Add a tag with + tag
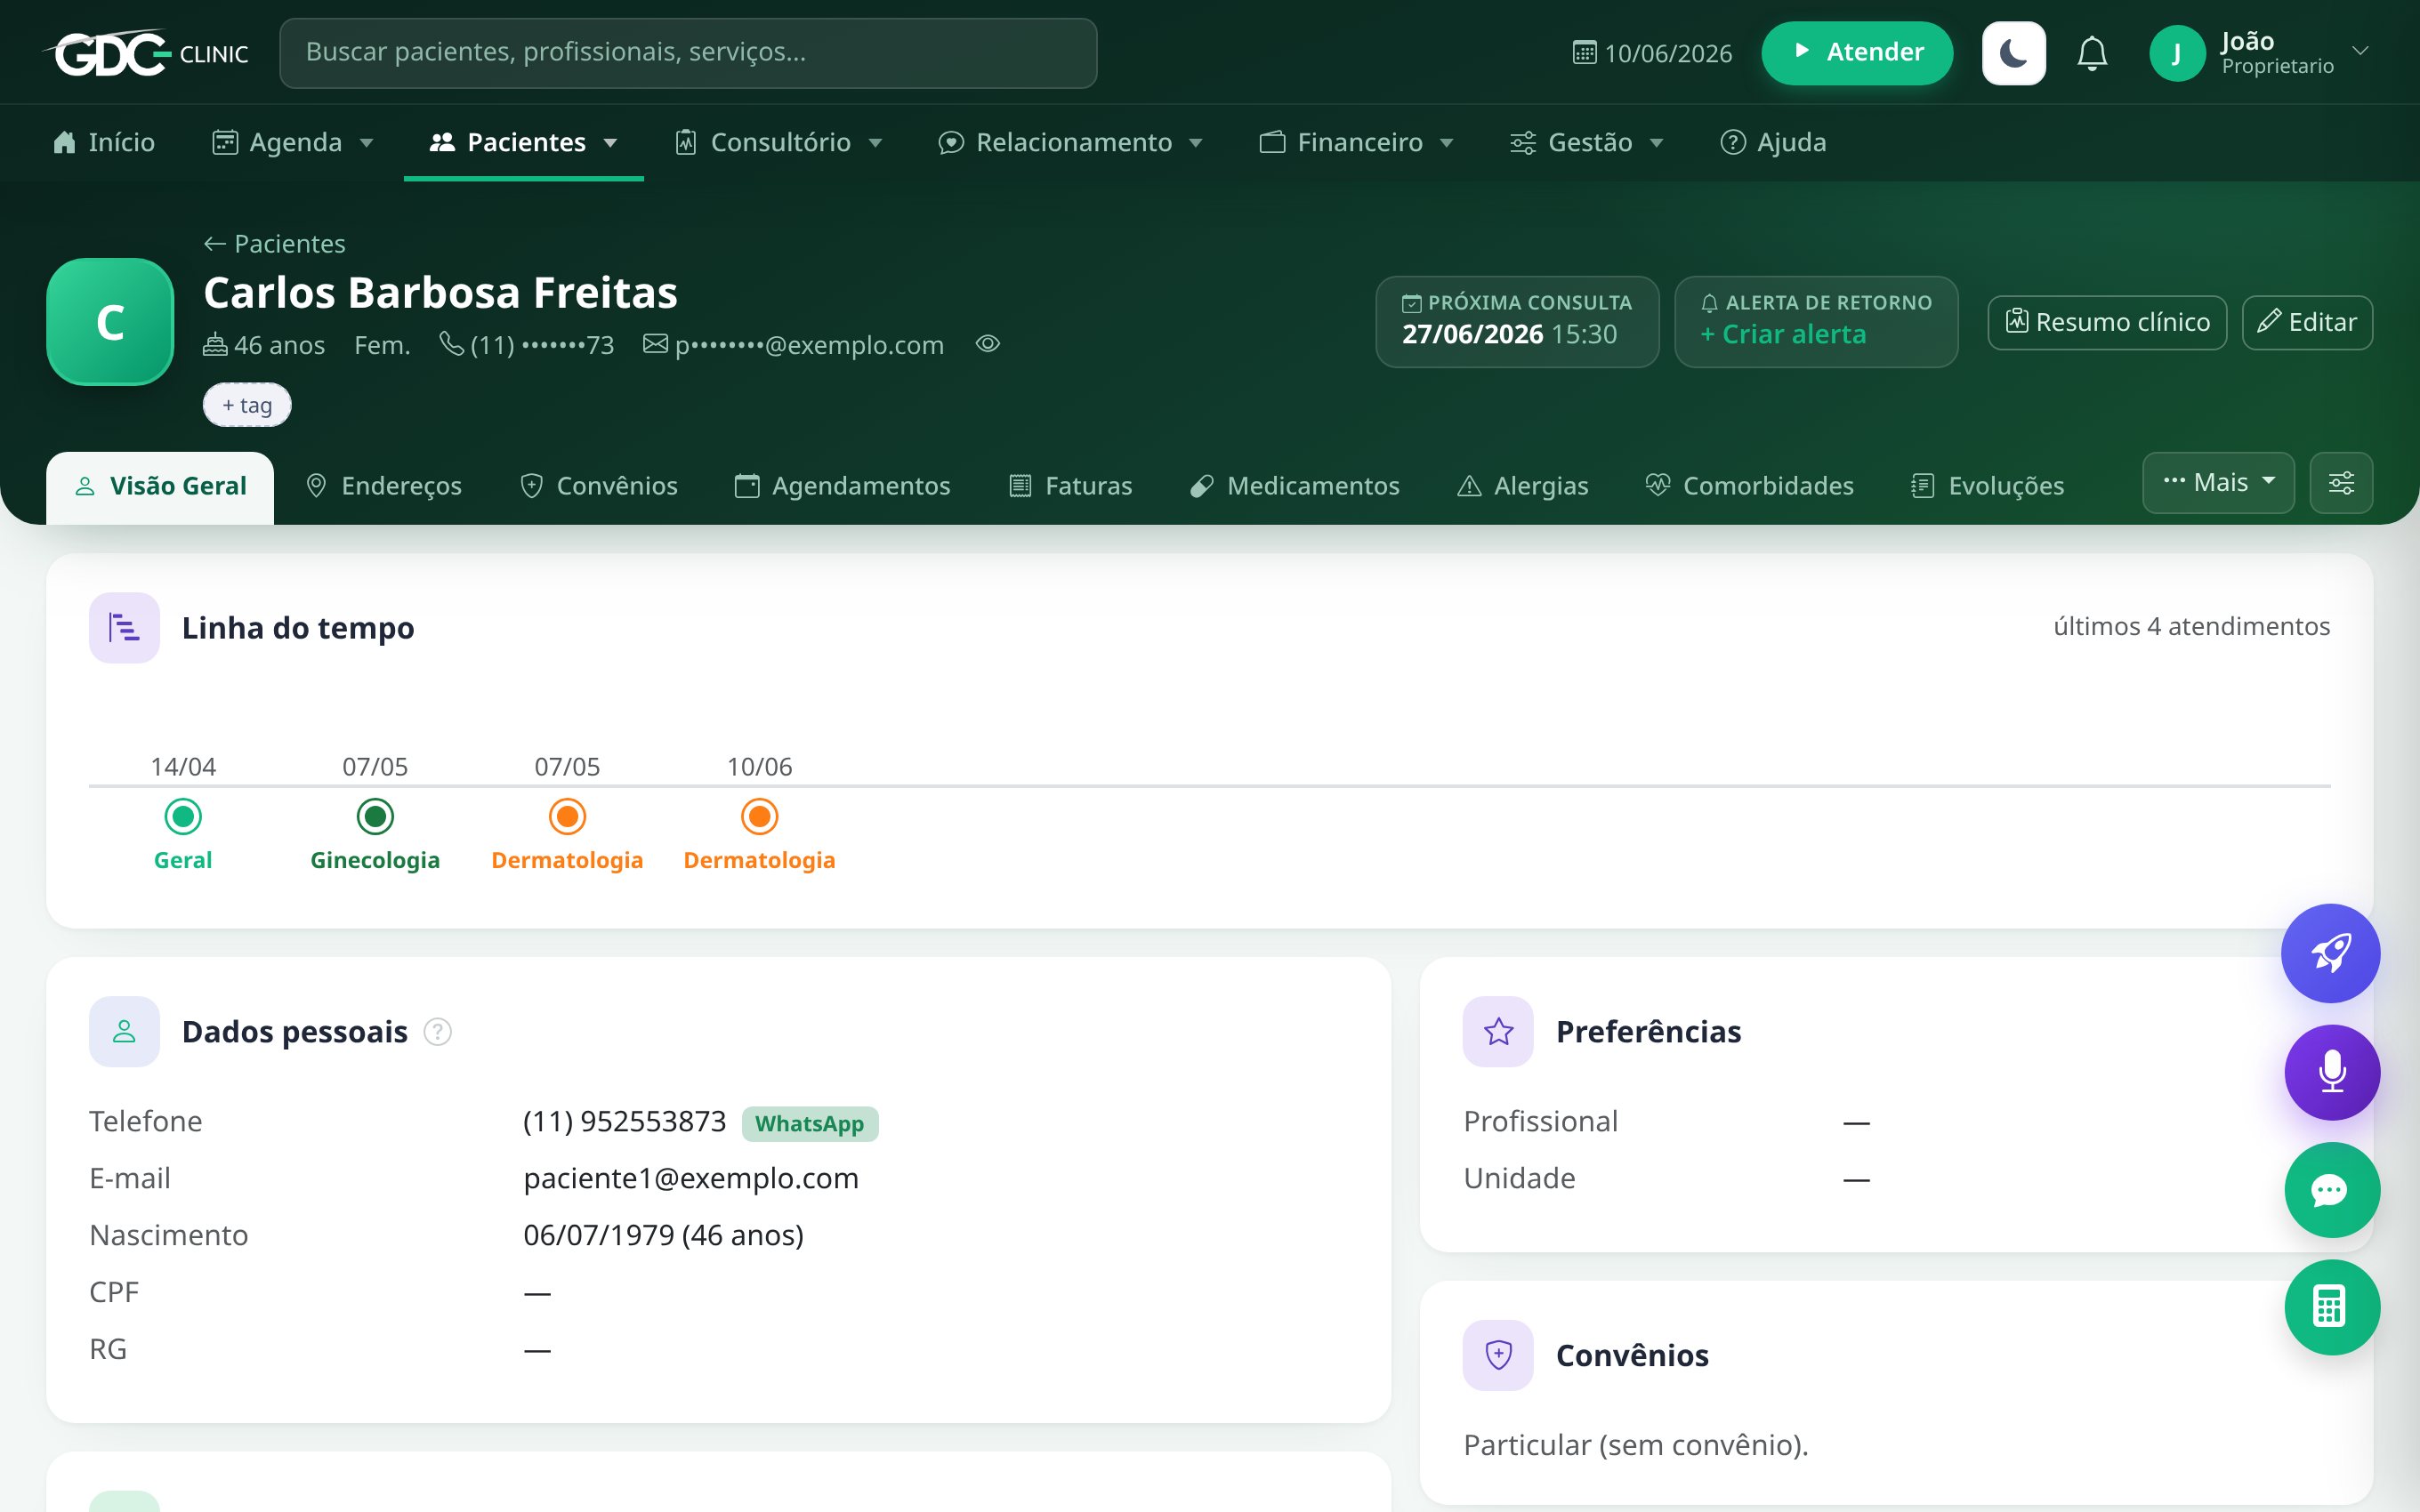The height and width of the screenshot is (1512, 2420). tap(247, 405)
